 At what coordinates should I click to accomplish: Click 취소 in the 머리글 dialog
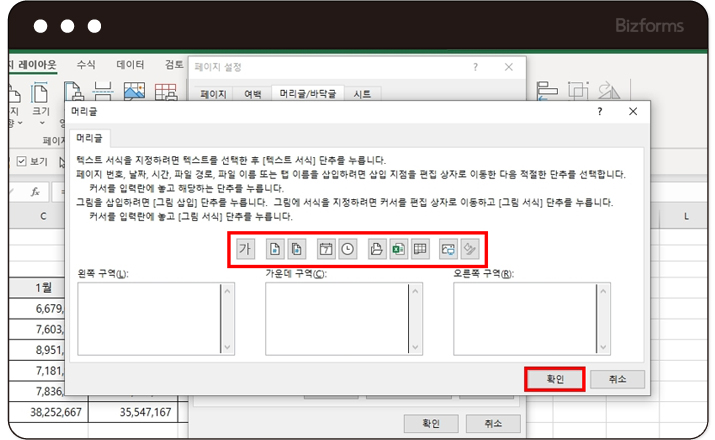pos(617,379)
